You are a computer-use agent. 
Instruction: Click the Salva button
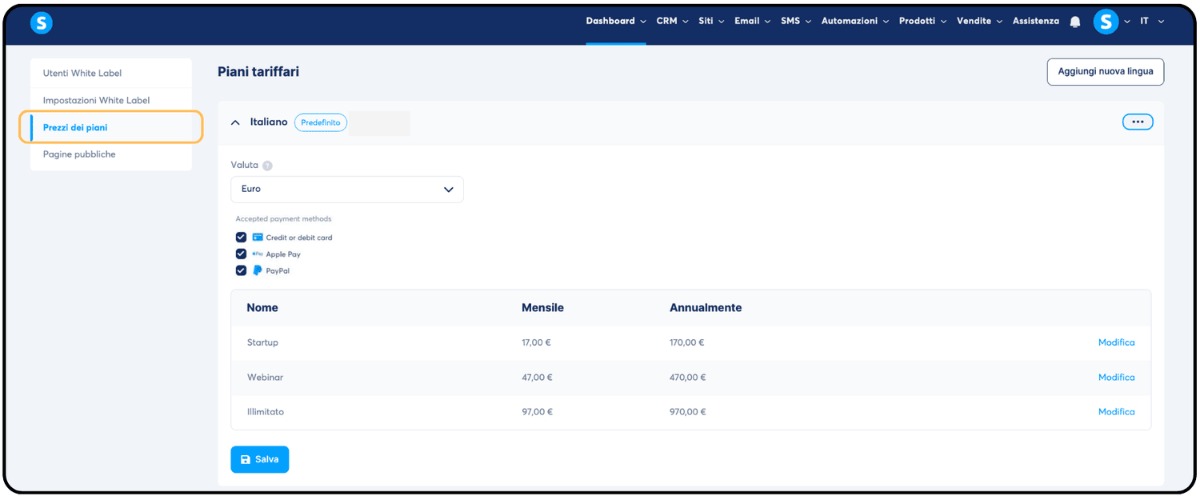pos(260,459)
